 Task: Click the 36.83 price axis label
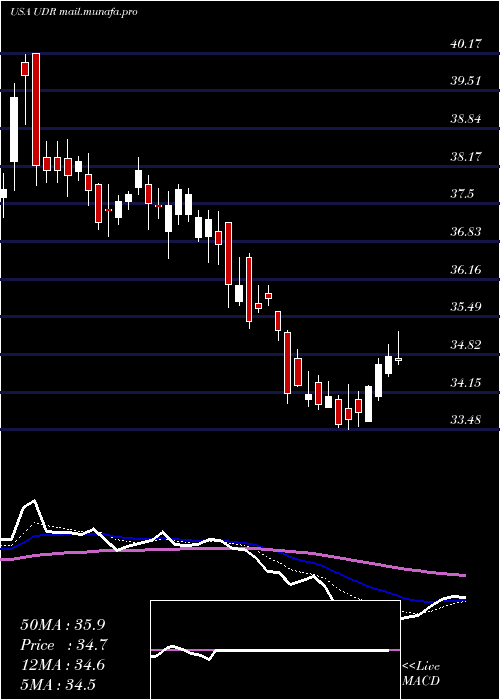pyautogui.click(x=465, y=232)
